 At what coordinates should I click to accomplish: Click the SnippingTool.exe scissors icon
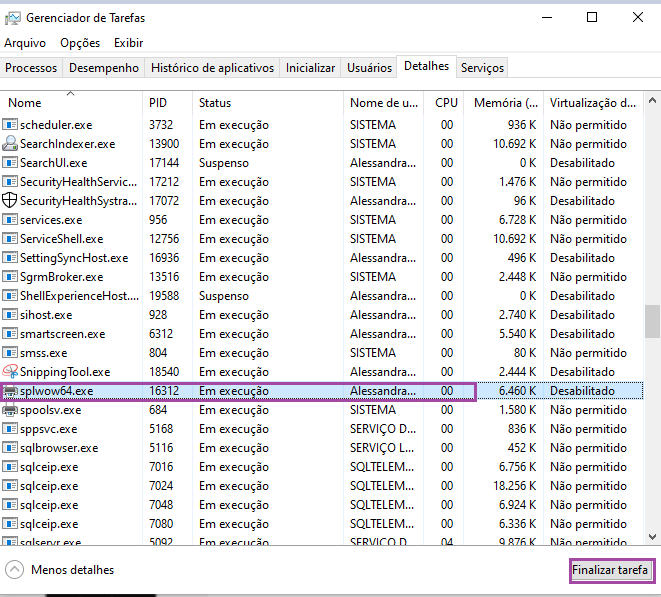pos(10,371)
